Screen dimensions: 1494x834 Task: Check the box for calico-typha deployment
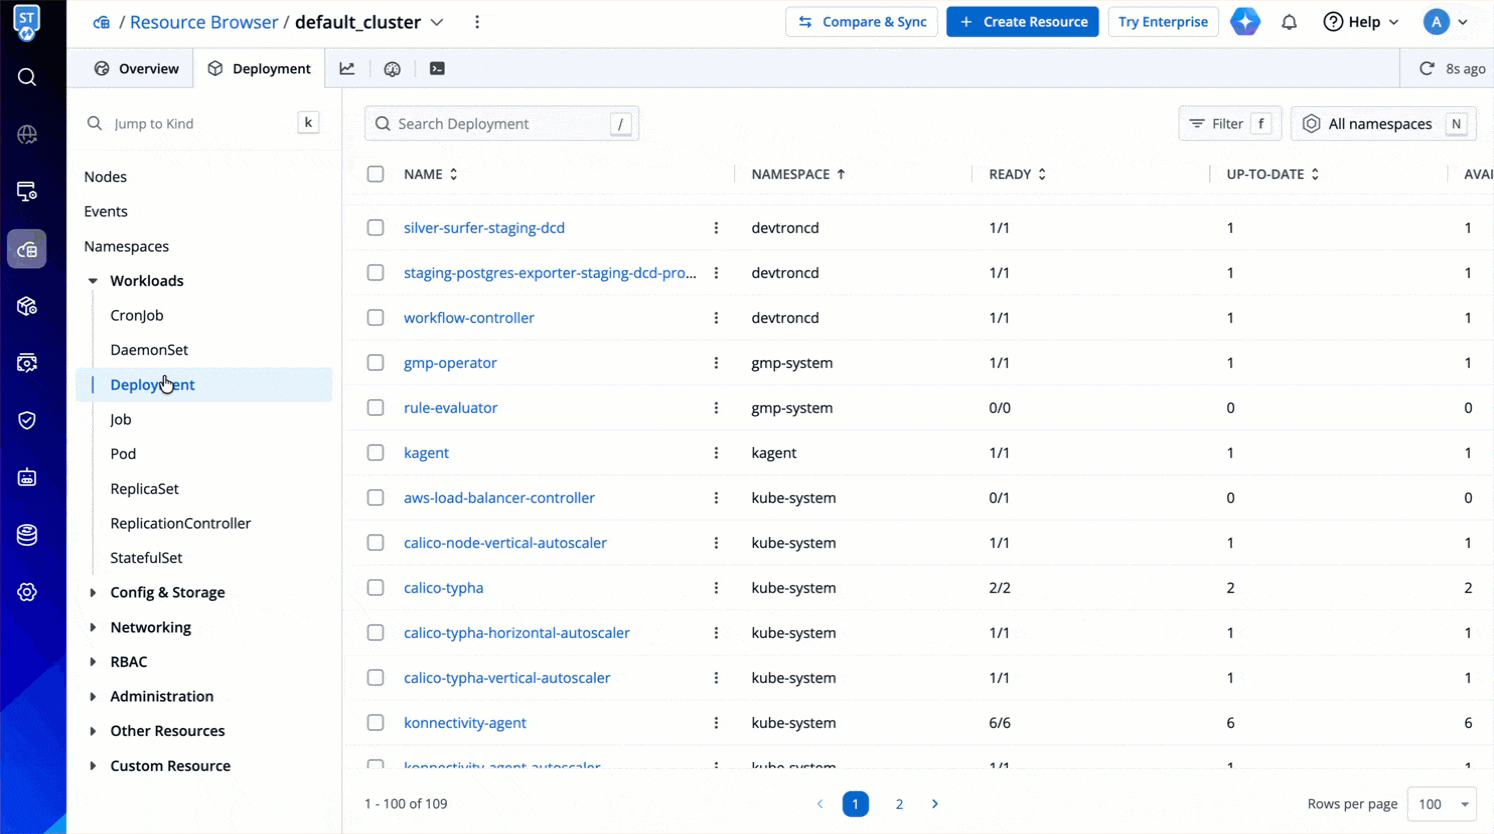point(375,588)
